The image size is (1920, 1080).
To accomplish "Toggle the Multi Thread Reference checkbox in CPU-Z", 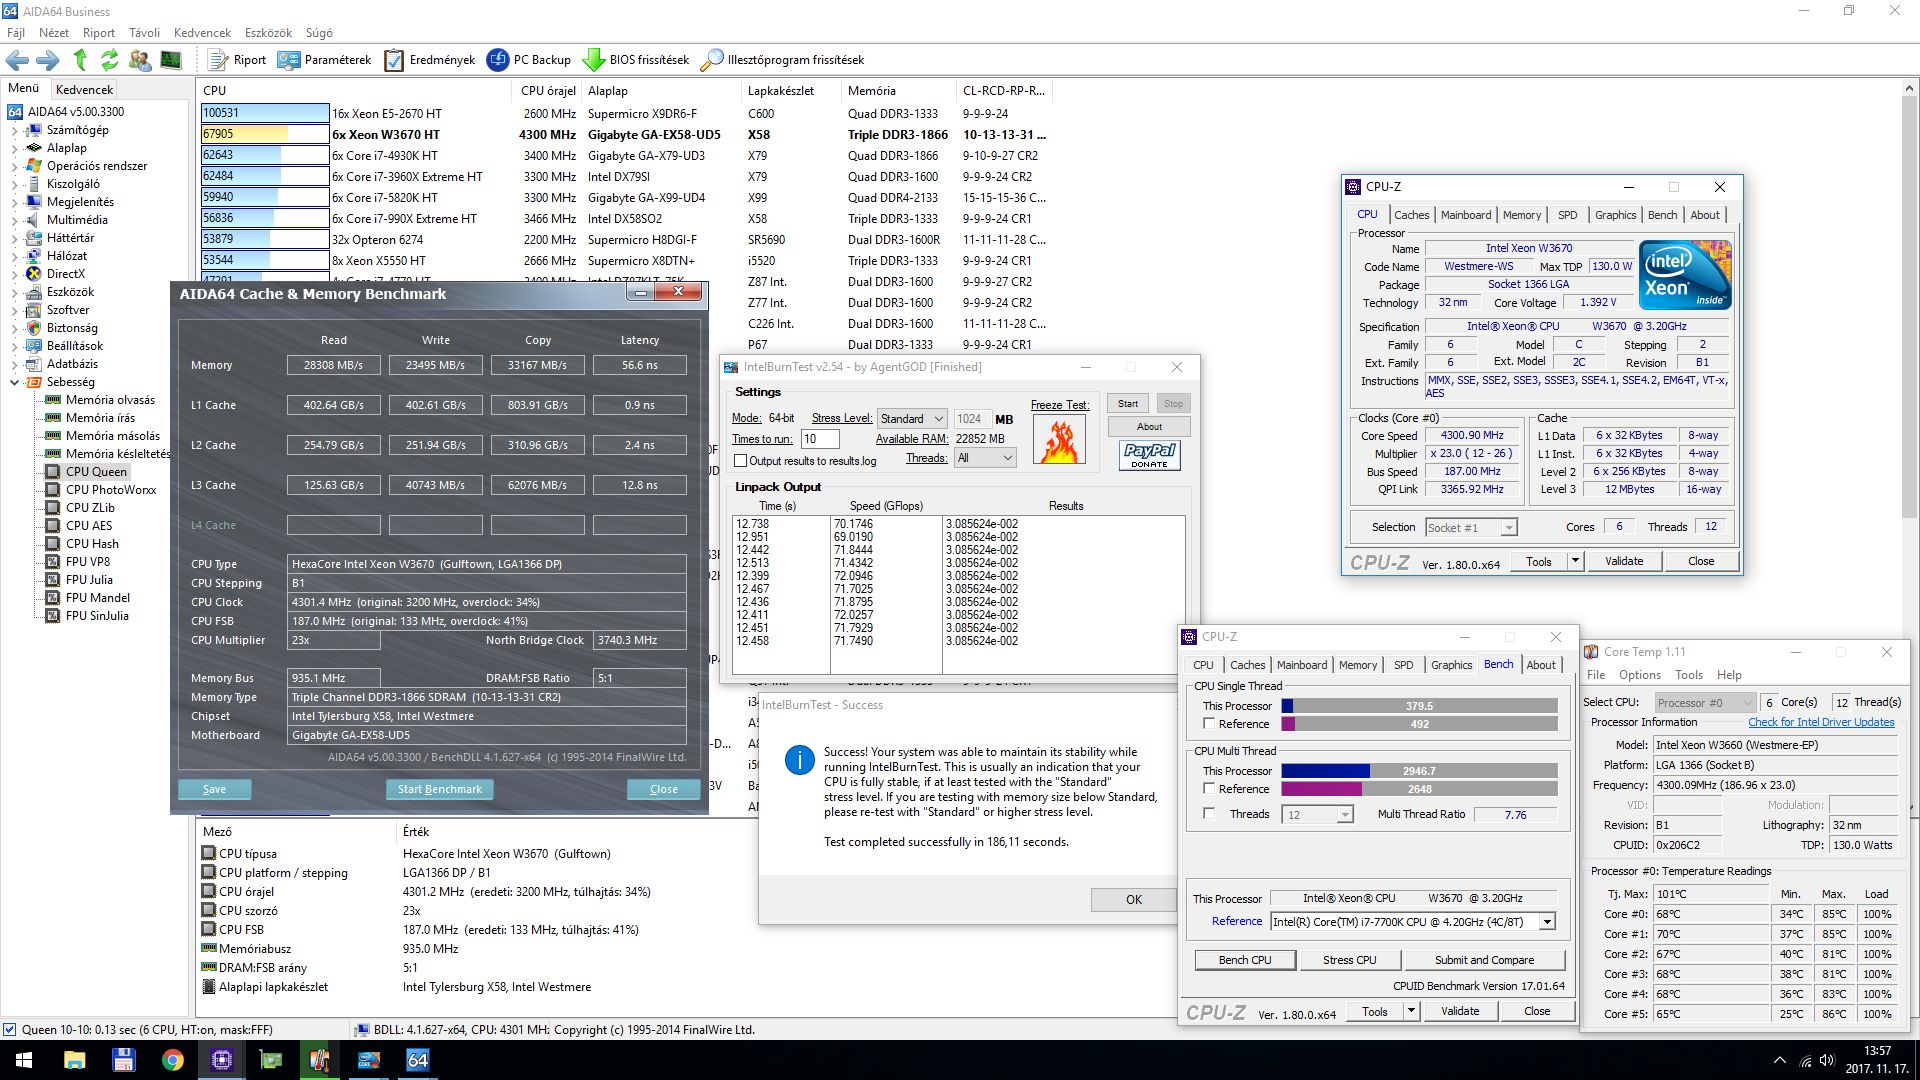I will click(x=1209, y=789).
